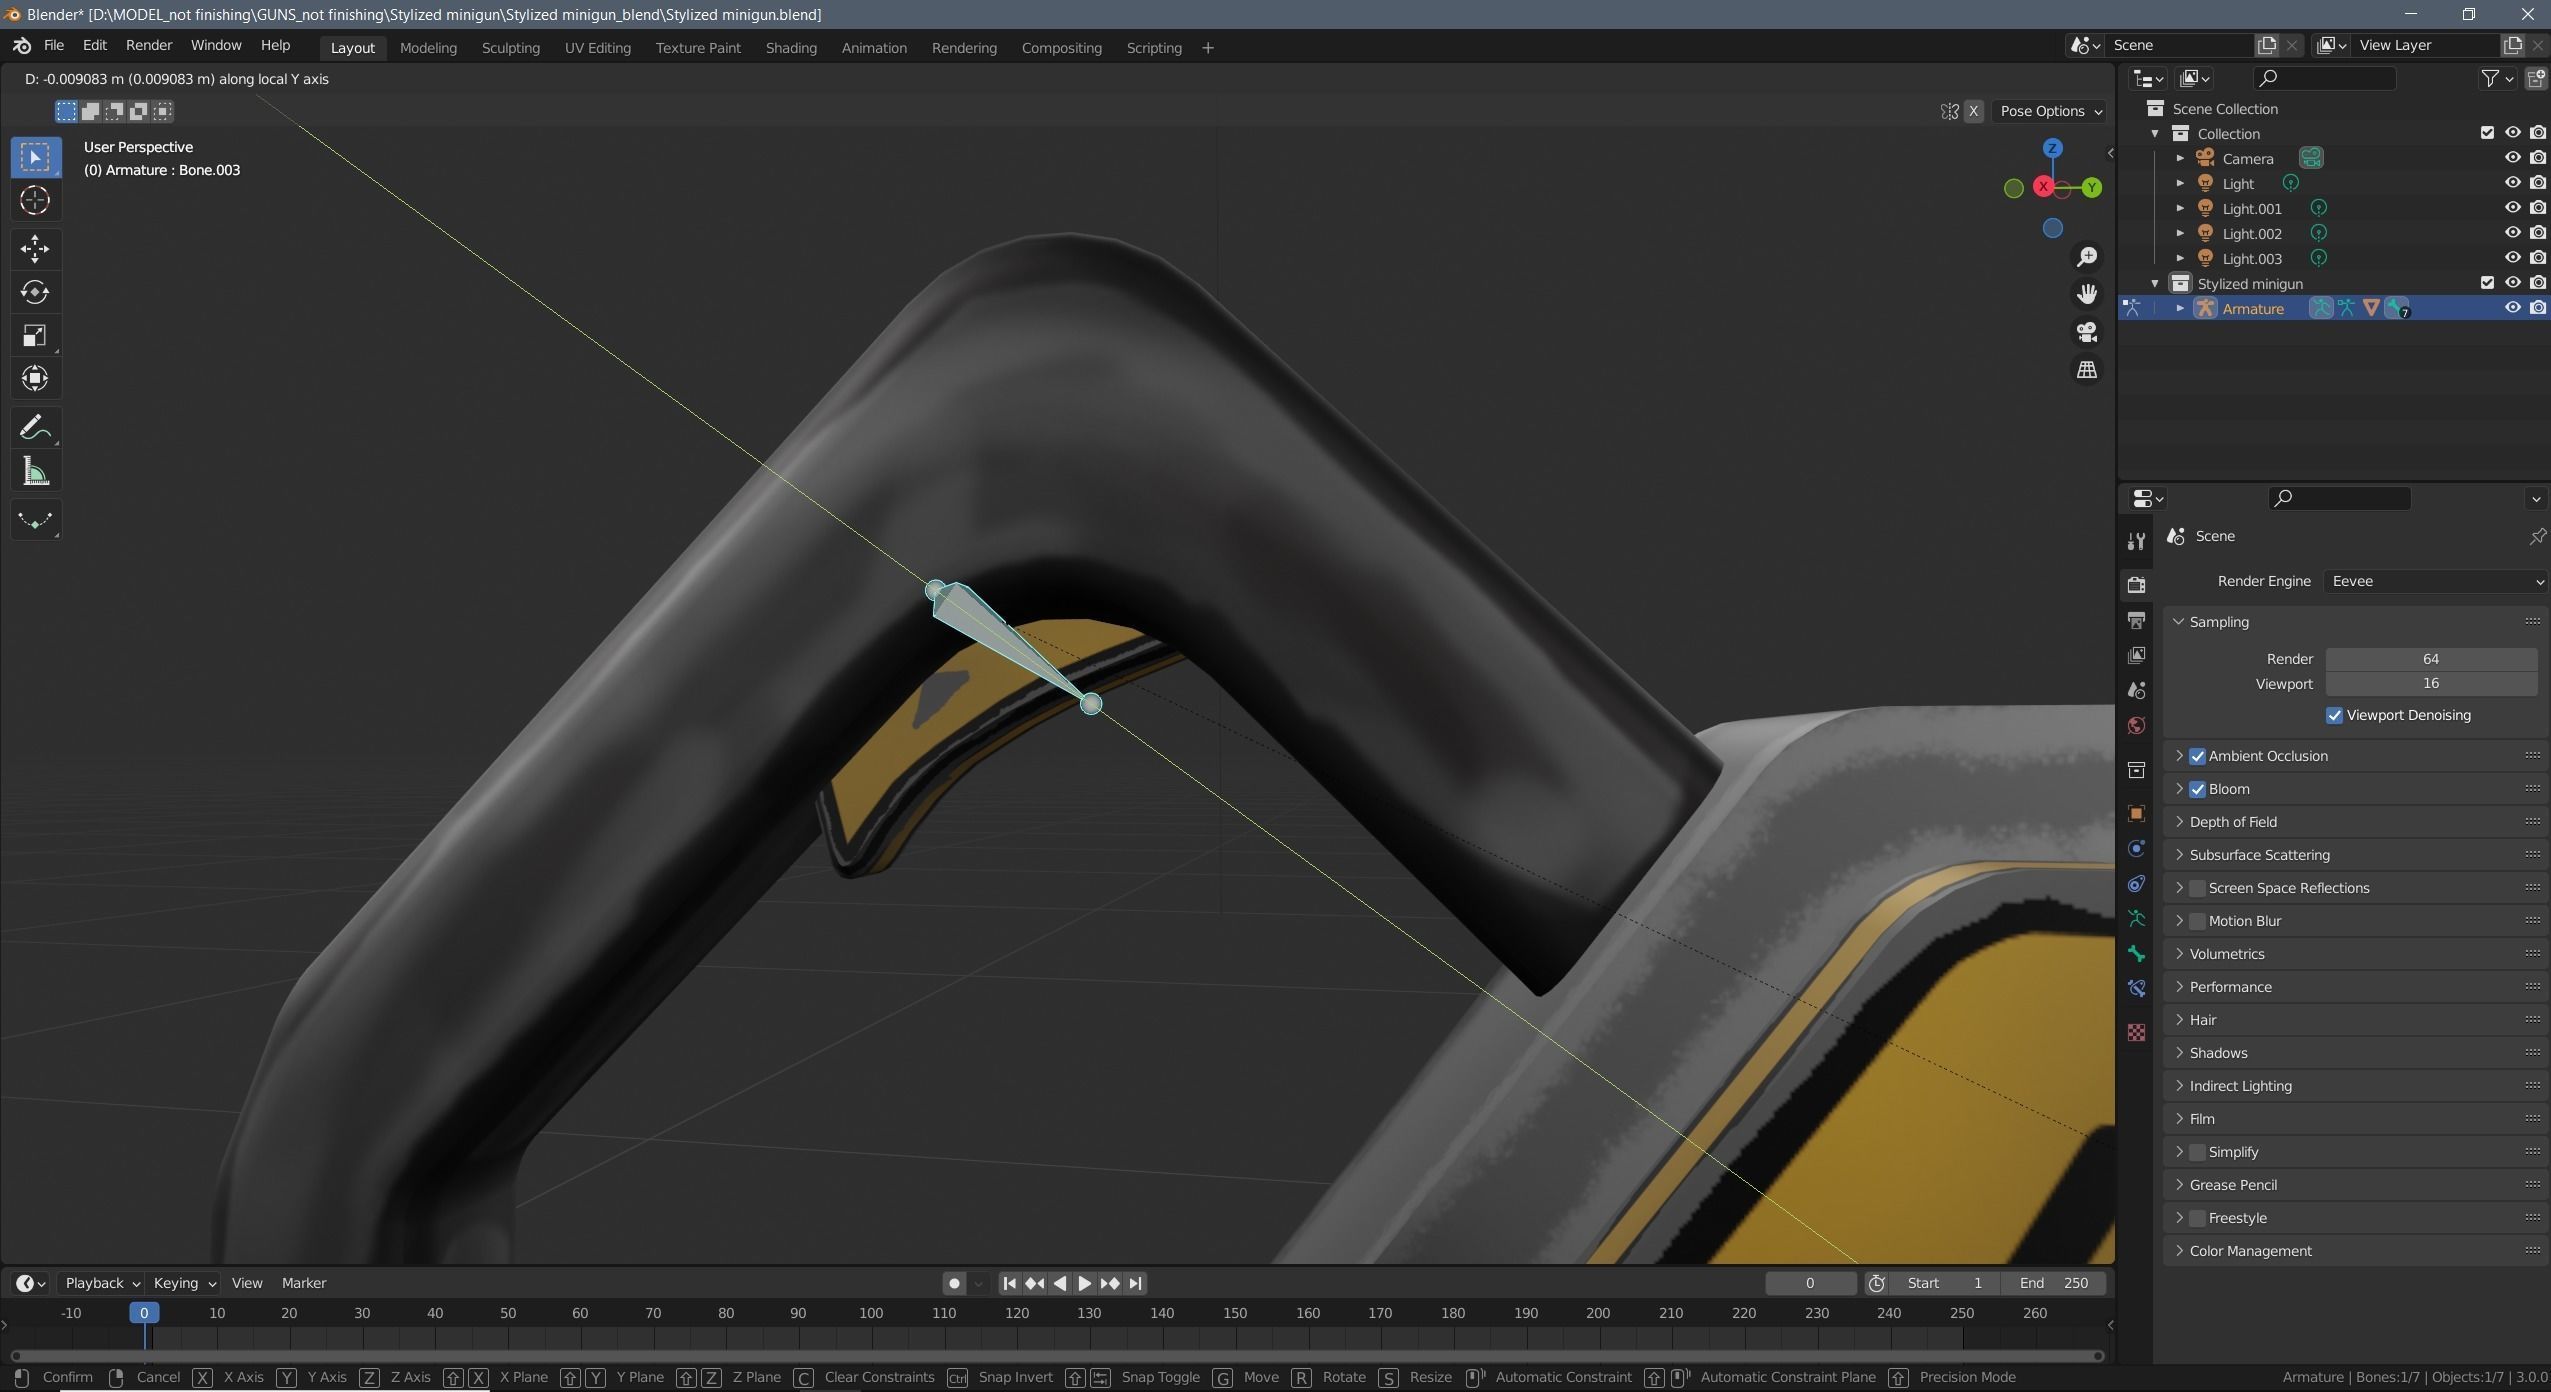
Task: Select the Cursor tool in the toolbar
Action: click(35, 201)
